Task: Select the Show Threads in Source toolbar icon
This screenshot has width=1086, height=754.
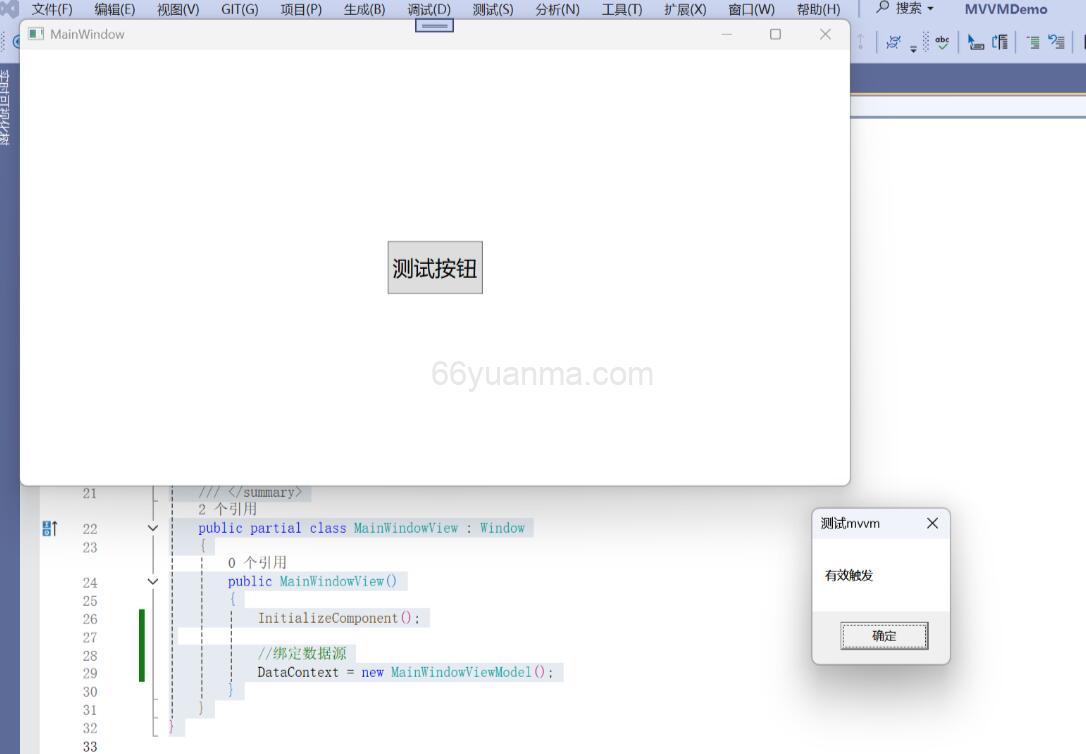Action: [893, 42]
